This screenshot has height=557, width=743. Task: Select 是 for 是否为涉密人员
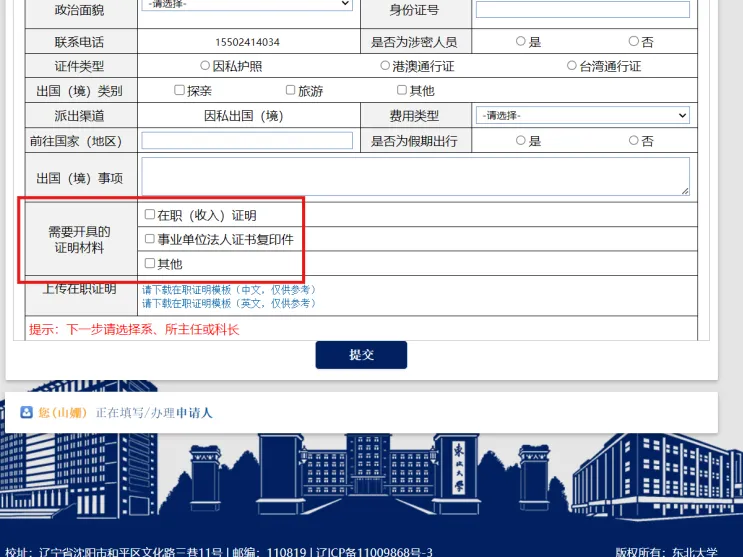pos(521,42)
